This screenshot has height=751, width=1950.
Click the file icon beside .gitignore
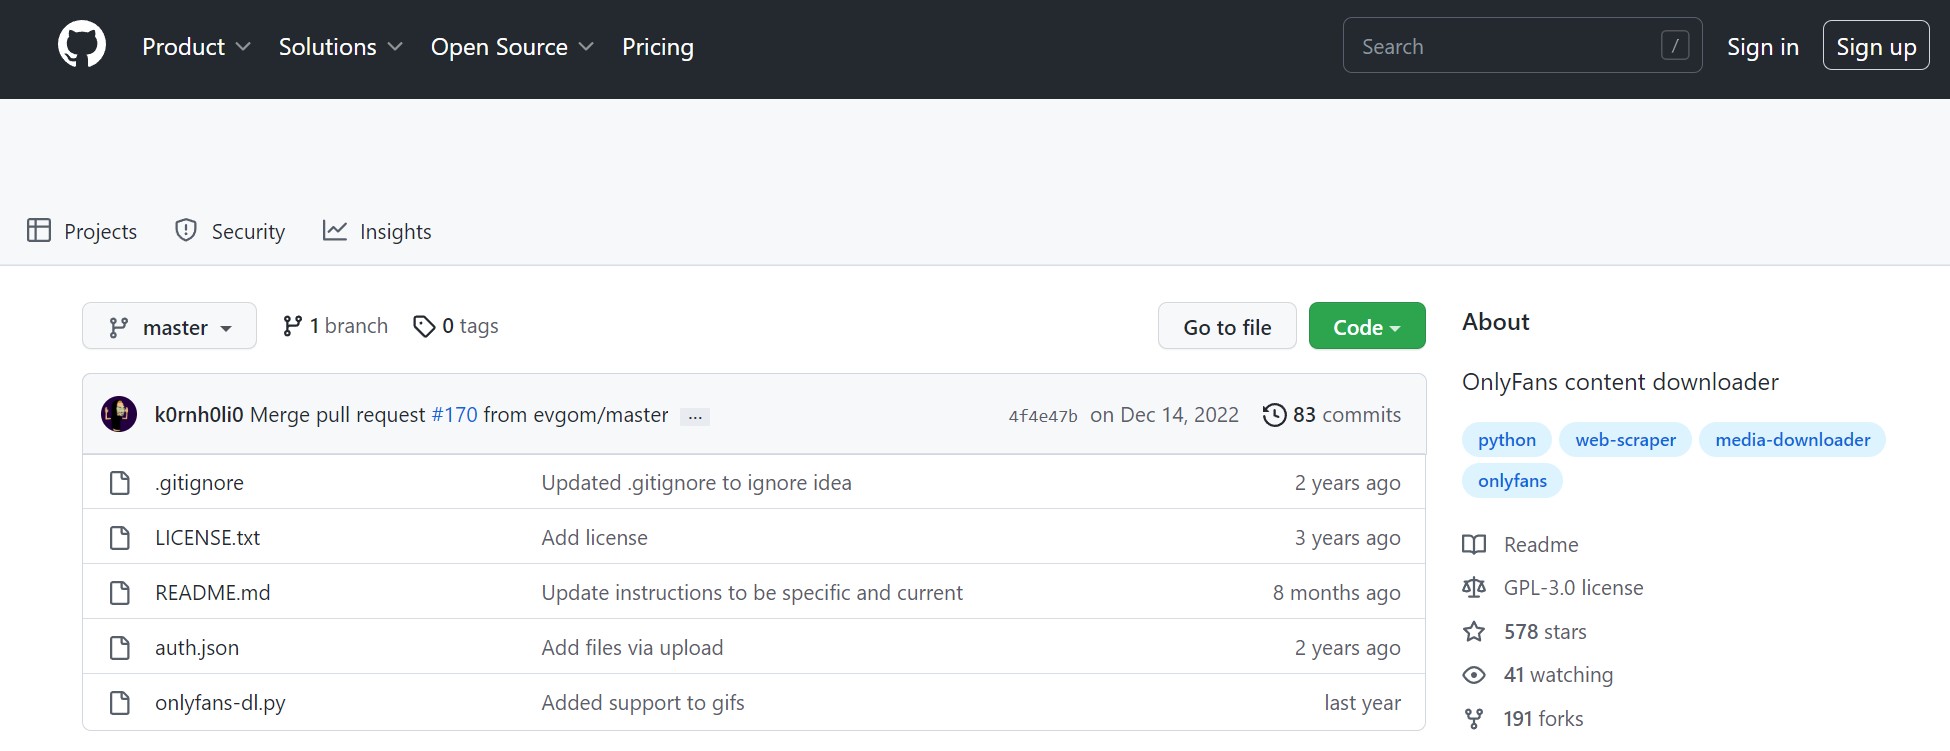click(x=120, y=483)
